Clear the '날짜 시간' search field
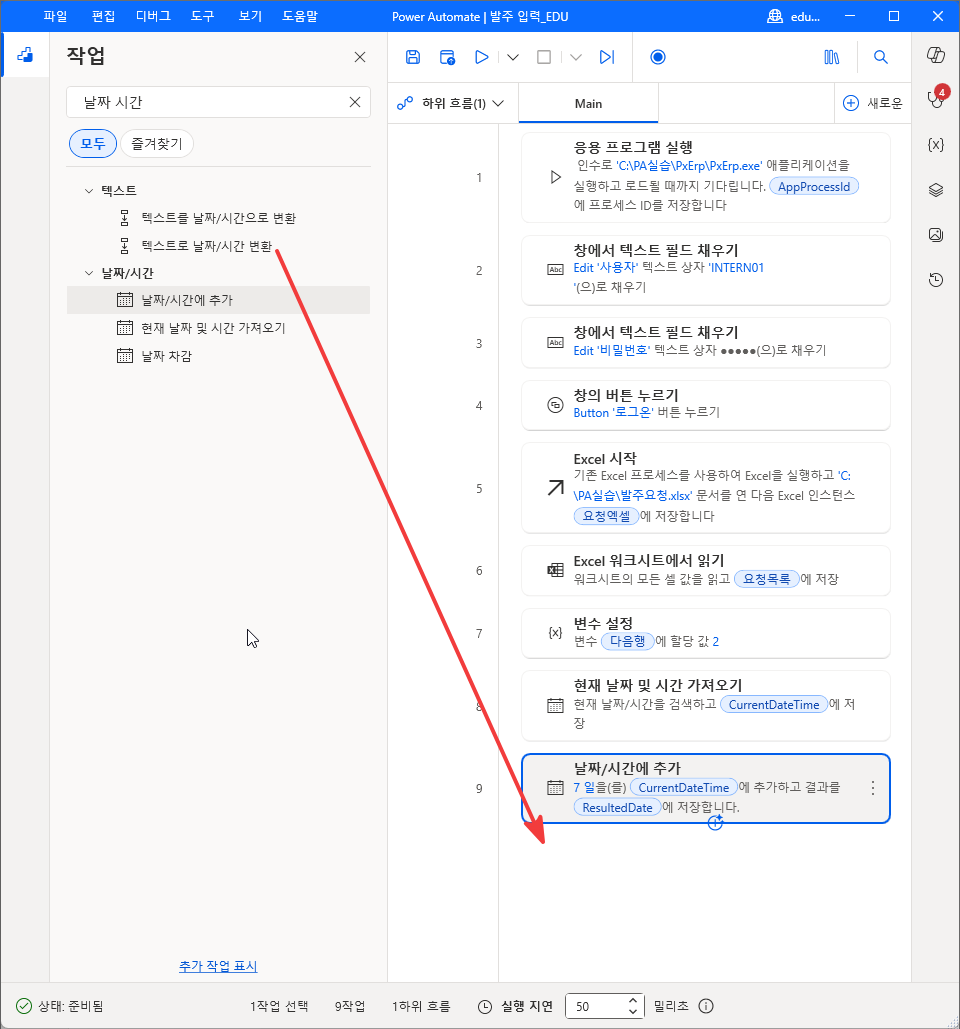This screenshot has width=960, height=1029. click(x=355, y=102)
